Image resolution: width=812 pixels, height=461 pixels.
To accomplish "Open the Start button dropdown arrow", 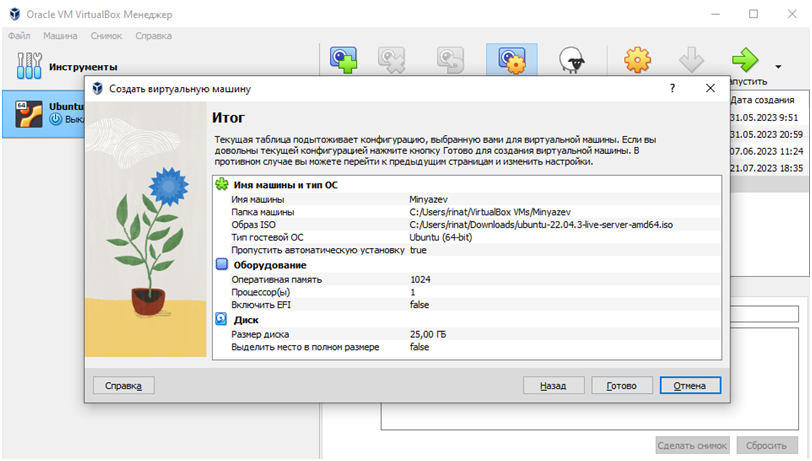I will pos(778,66).
